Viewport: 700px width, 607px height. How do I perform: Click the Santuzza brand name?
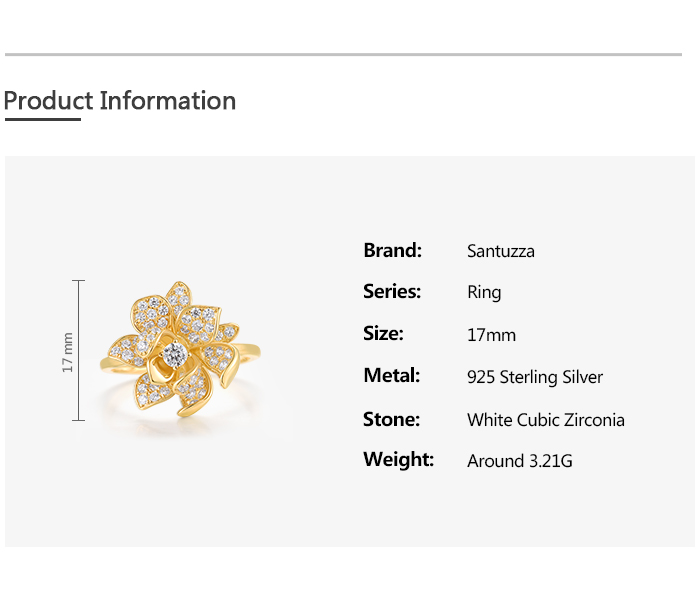point(500,251)
